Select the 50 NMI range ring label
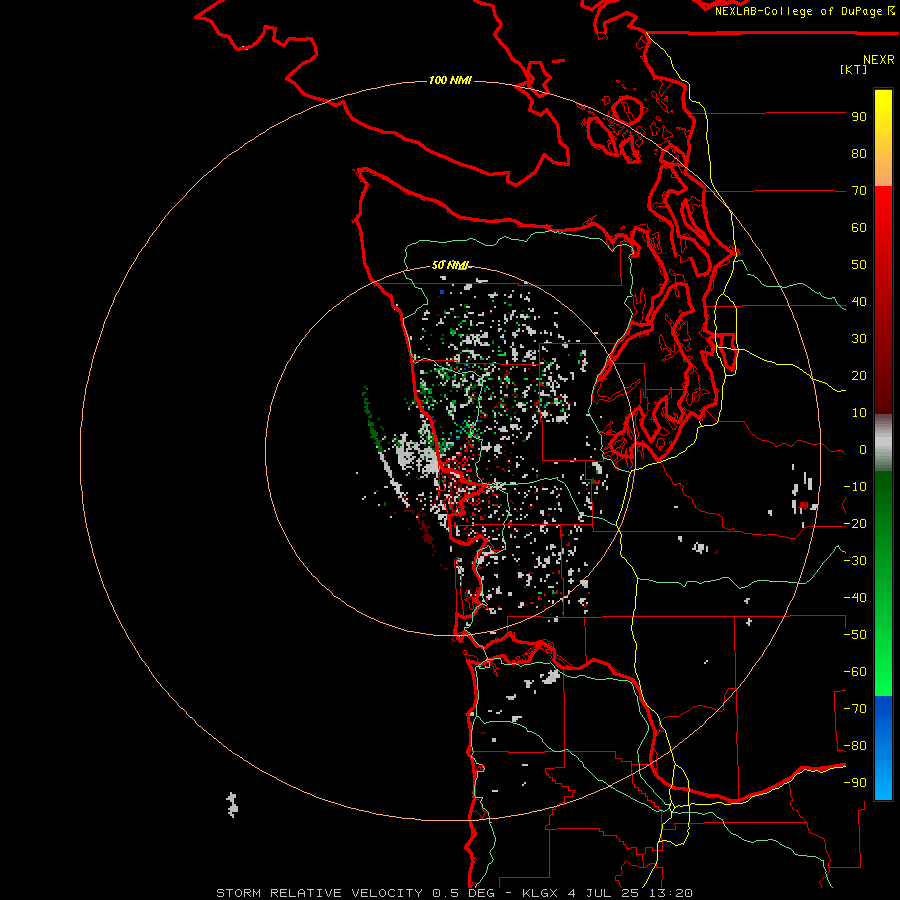Viewport: 900px width, 900px height. pos(450,265)
